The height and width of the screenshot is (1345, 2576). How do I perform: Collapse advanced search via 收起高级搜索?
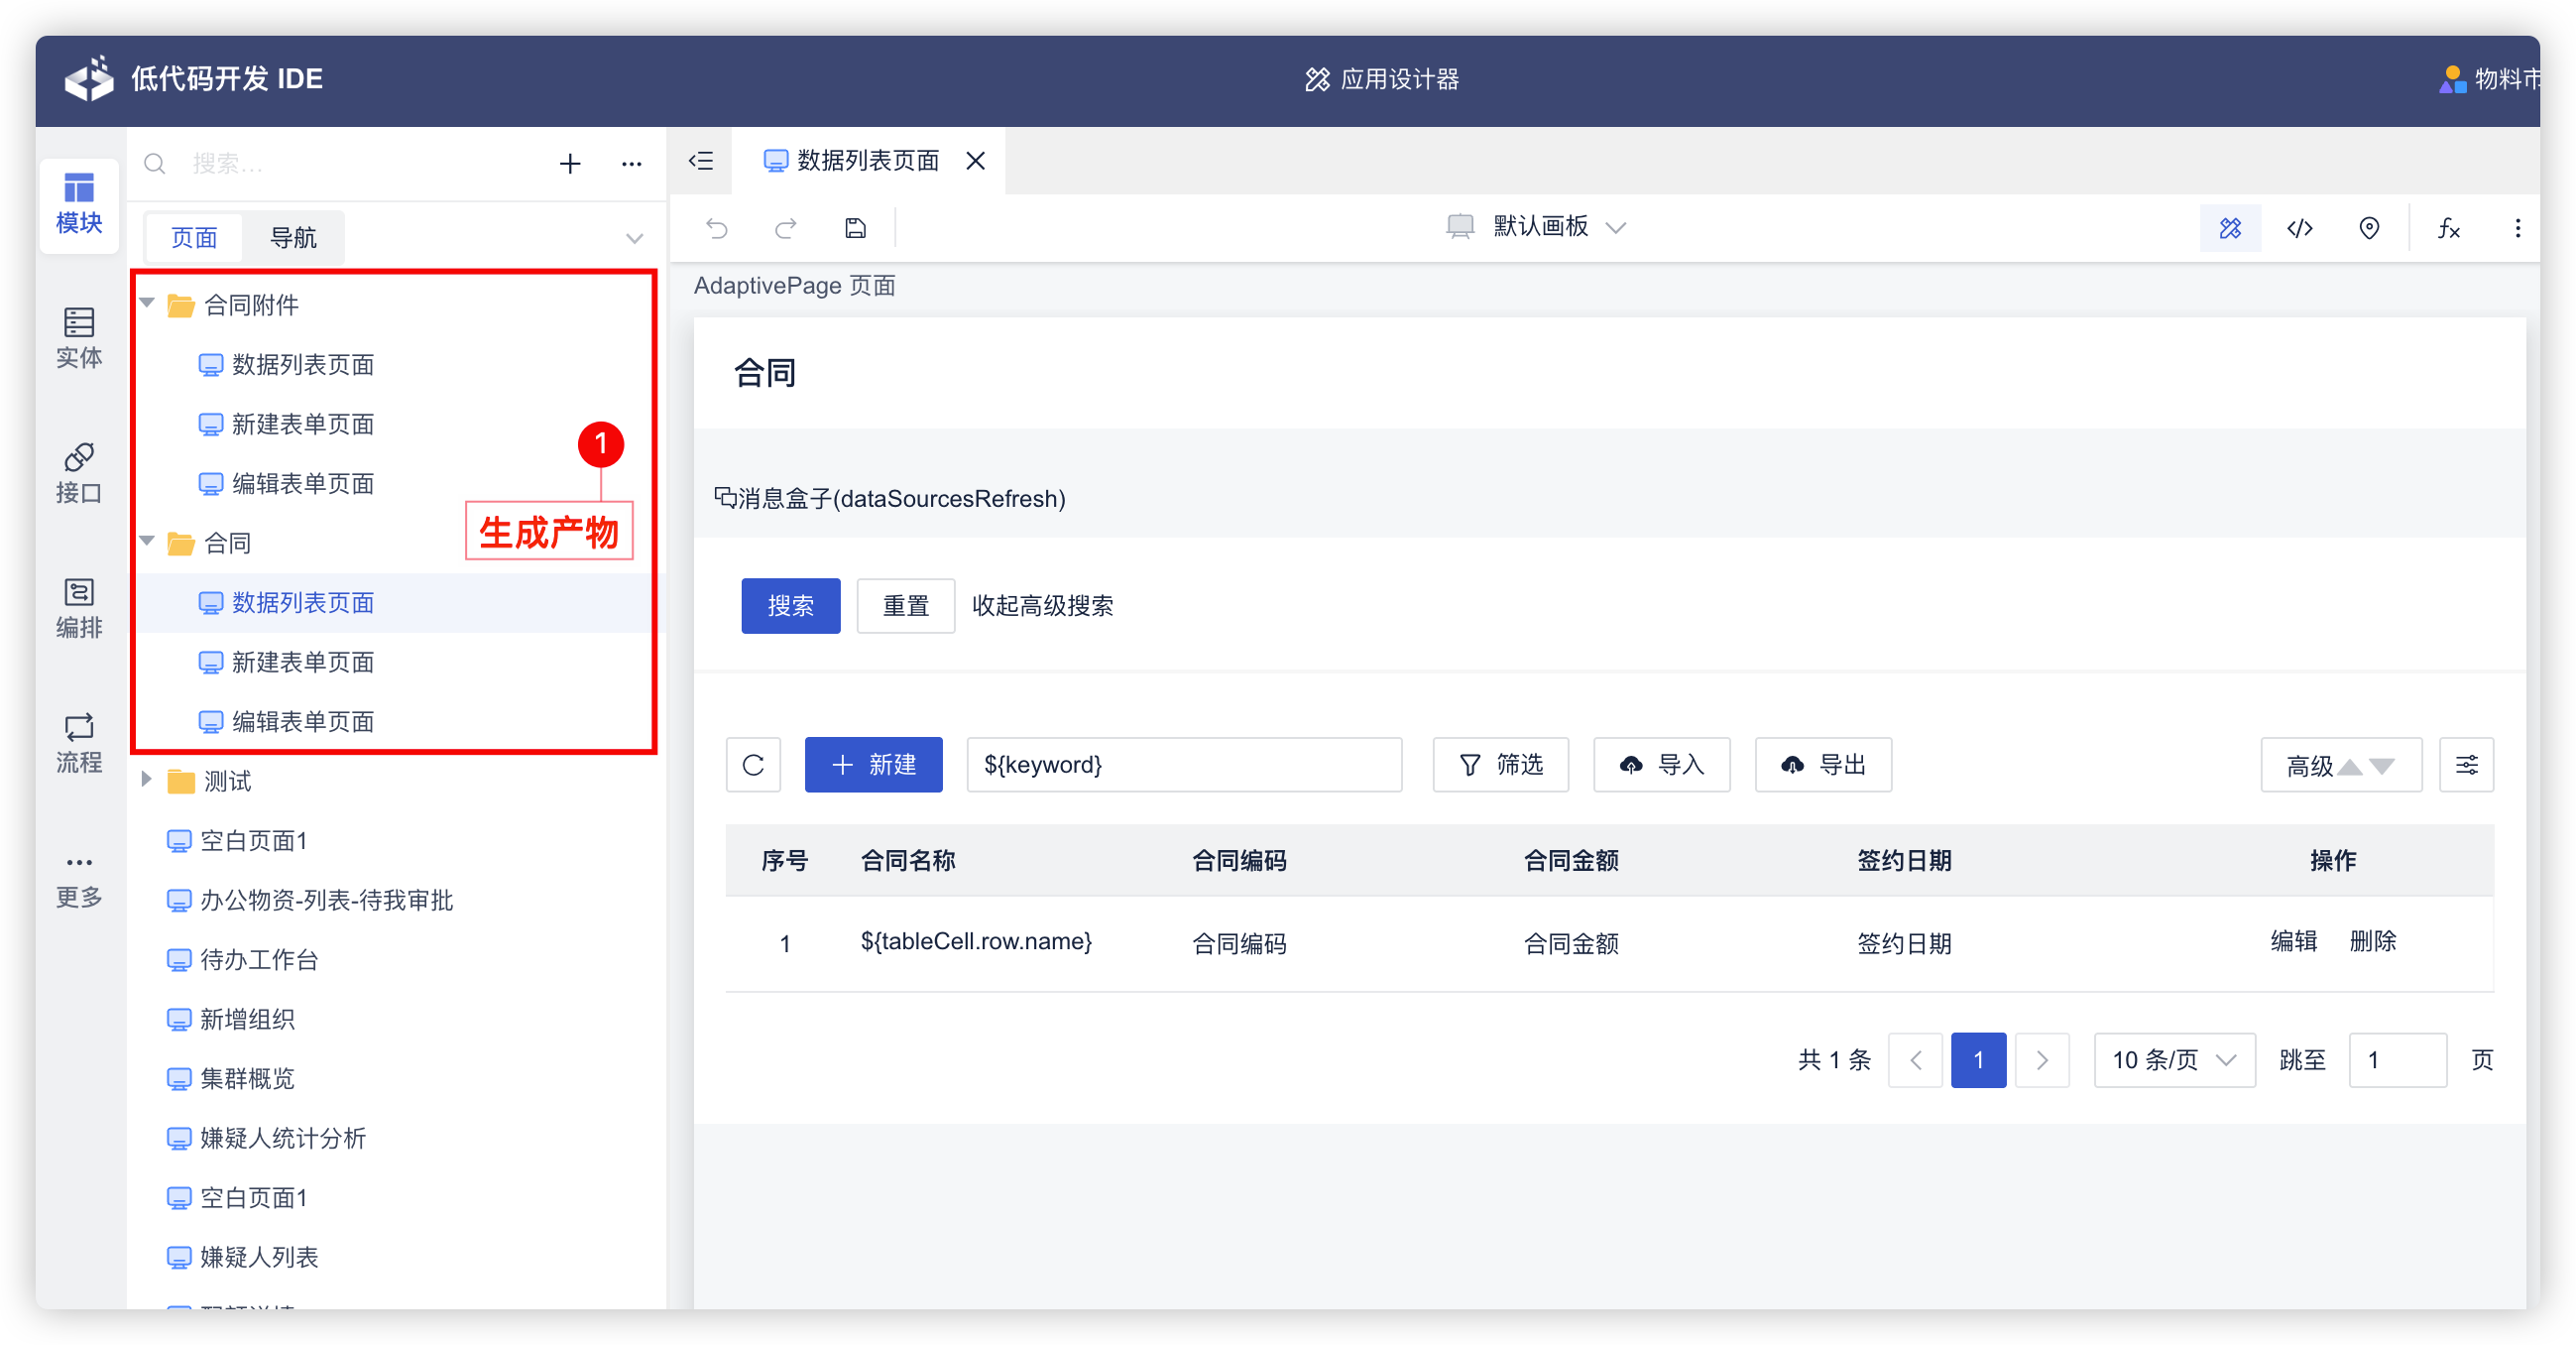pos(1042,606)
